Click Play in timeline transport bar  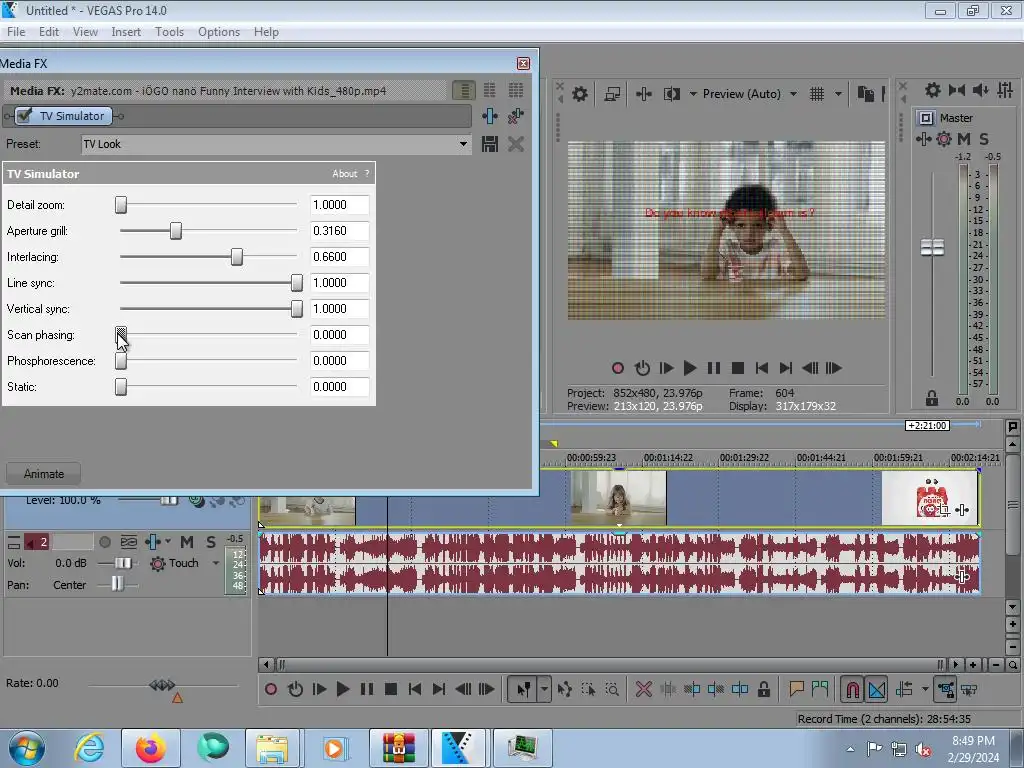(x=342, y=689)
